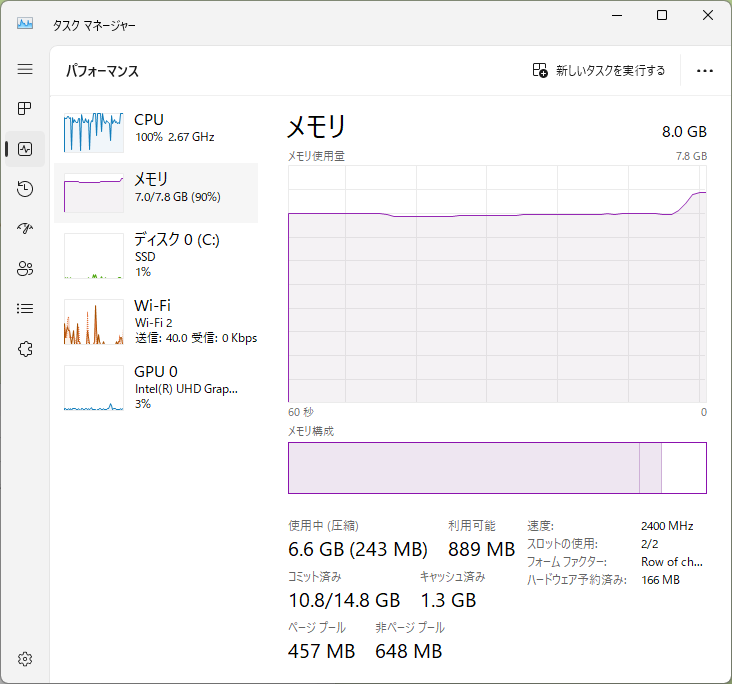Select the Performance page icon

(25, 149)
